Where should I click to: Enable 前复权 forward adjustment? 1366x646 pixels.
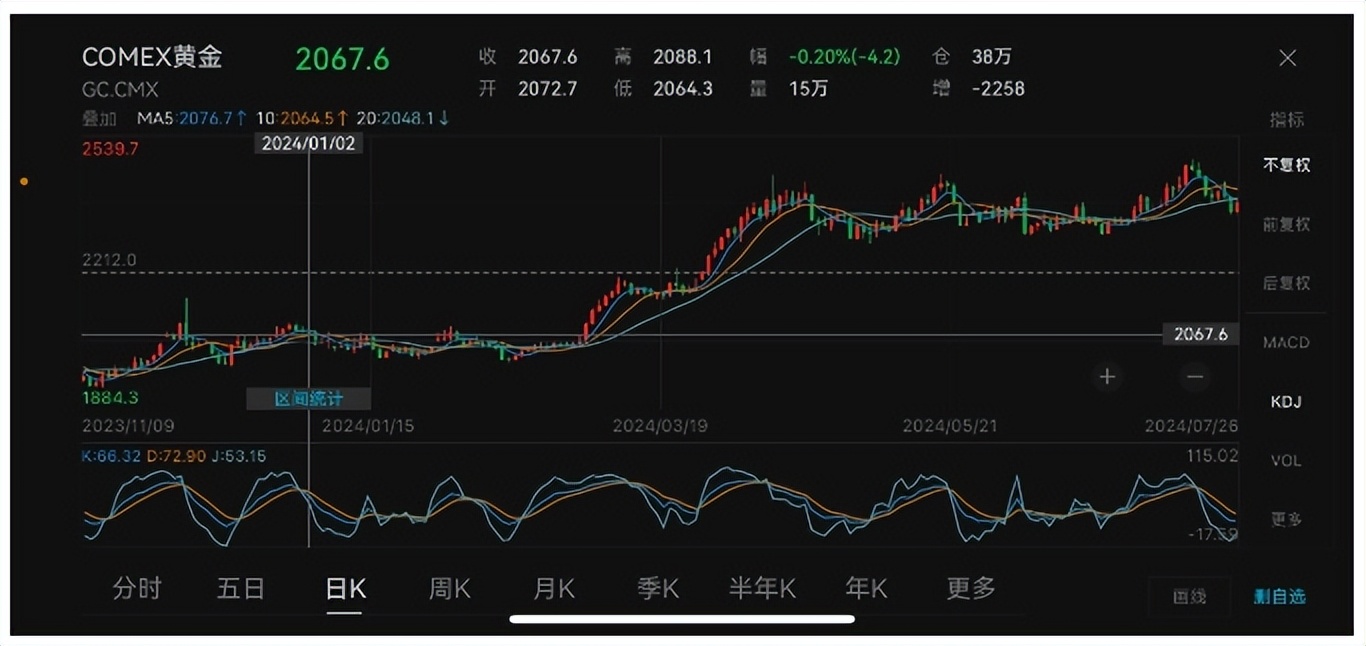tap(1288, 224)
